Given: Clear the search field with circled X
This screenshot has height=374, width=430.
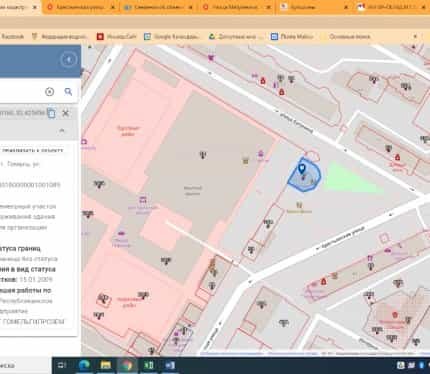Looking at the screenshot, I should coord(50,92).
